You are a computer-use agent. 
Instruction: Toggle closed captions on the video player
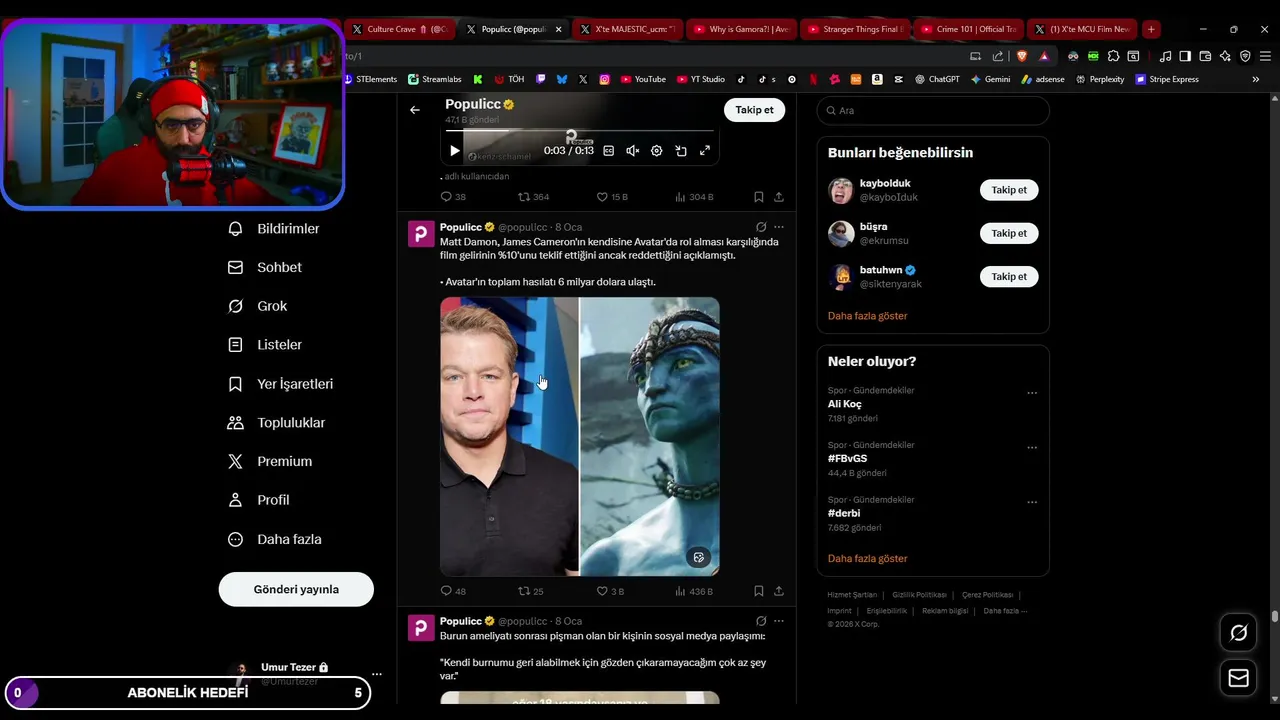click(x=608, y=151)
